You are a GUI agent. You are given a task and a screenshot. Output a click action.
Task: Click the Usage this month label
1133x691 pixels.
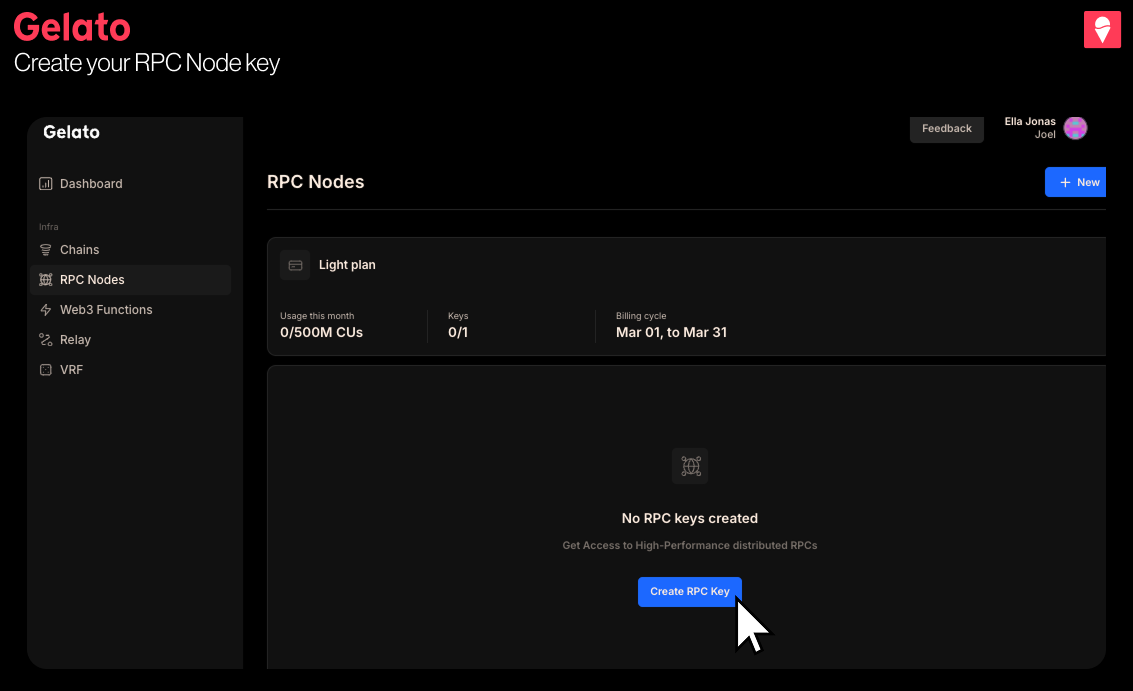(317, 316)
